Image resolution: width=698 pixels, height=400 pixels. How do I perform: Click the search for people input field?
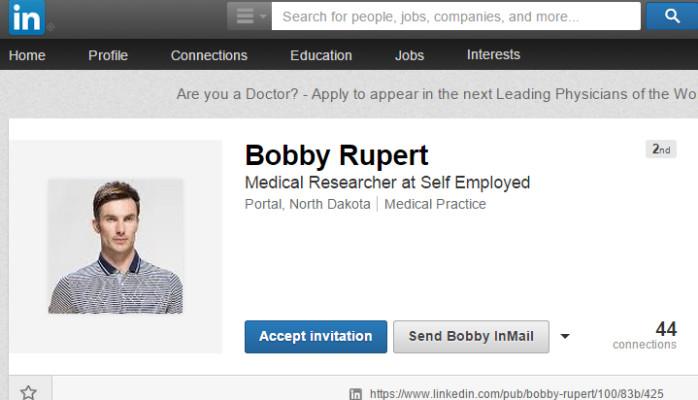[x=456, y=16]
